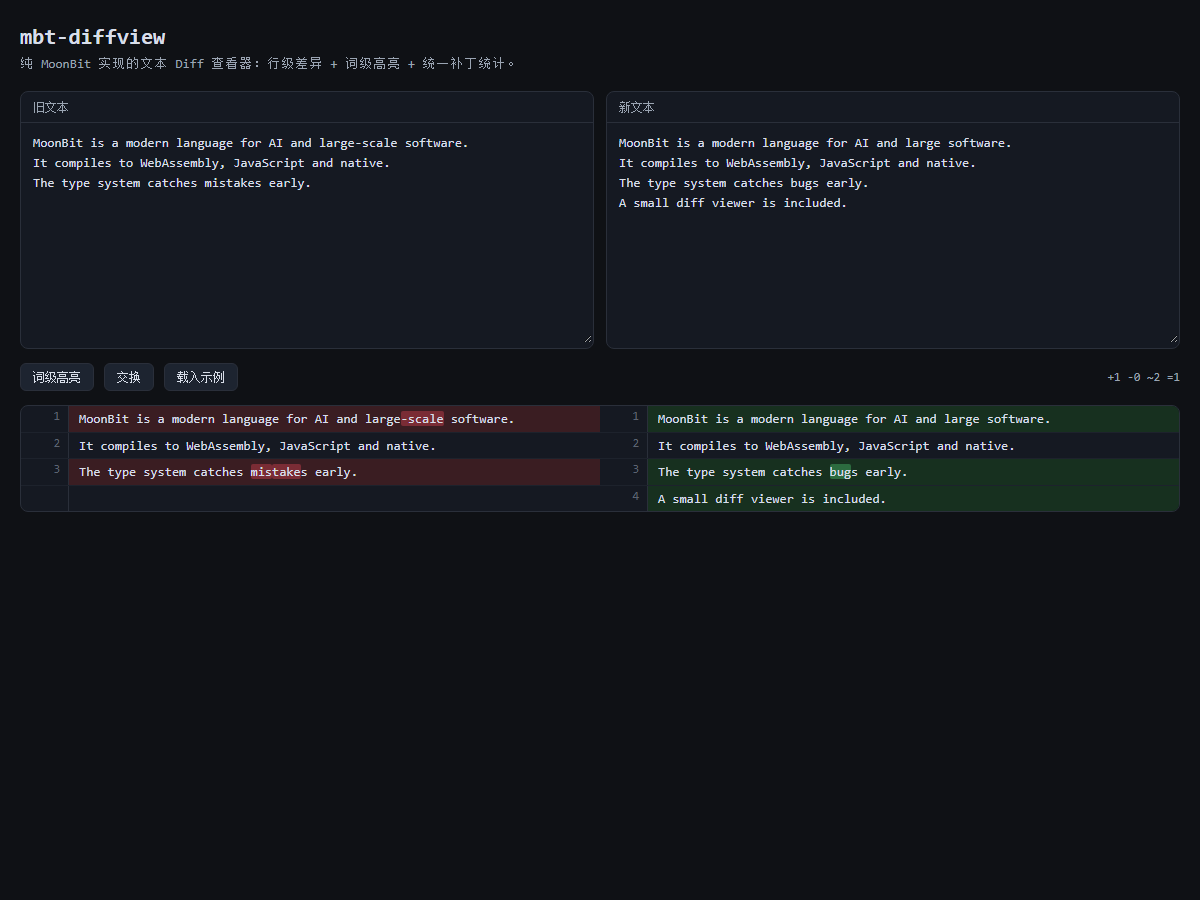Click left diff row "It compiles to WebAssembly"
The width and height of the screenshot is (1200, 900).
tap(334, 446)
